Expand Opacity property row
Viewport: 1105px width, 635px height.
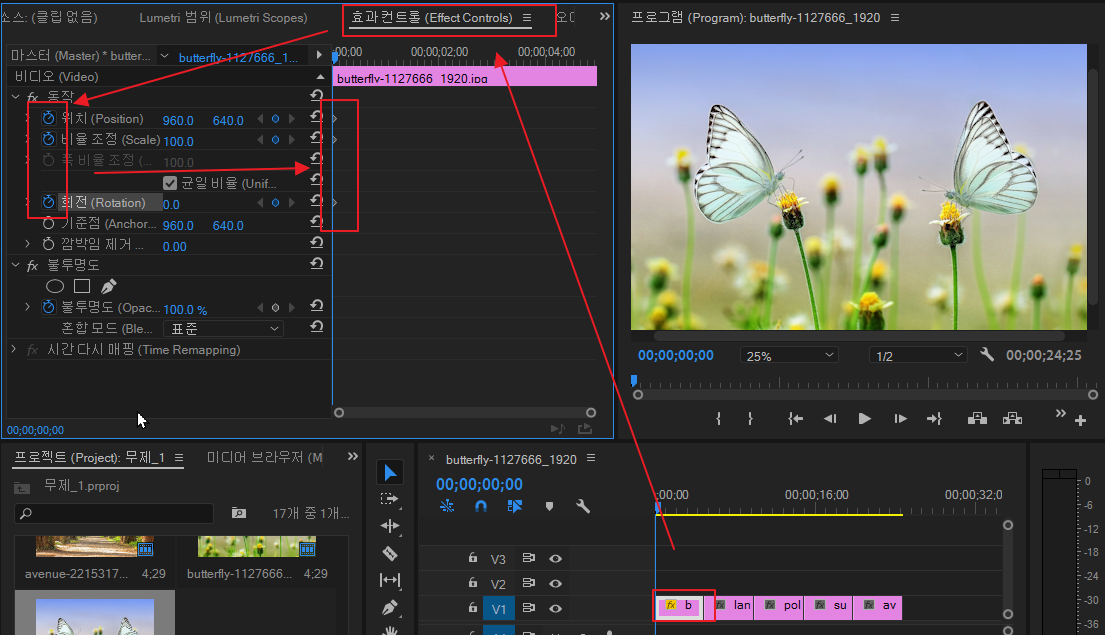pos(27,307)
